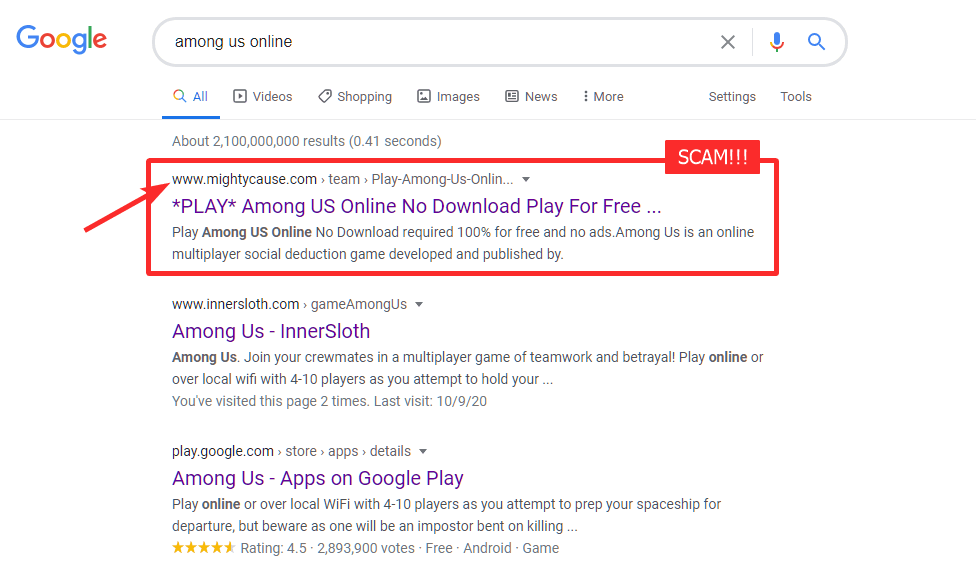Go to the News results tab
This screenshot has width=976, height=584.
click(531, 97)
